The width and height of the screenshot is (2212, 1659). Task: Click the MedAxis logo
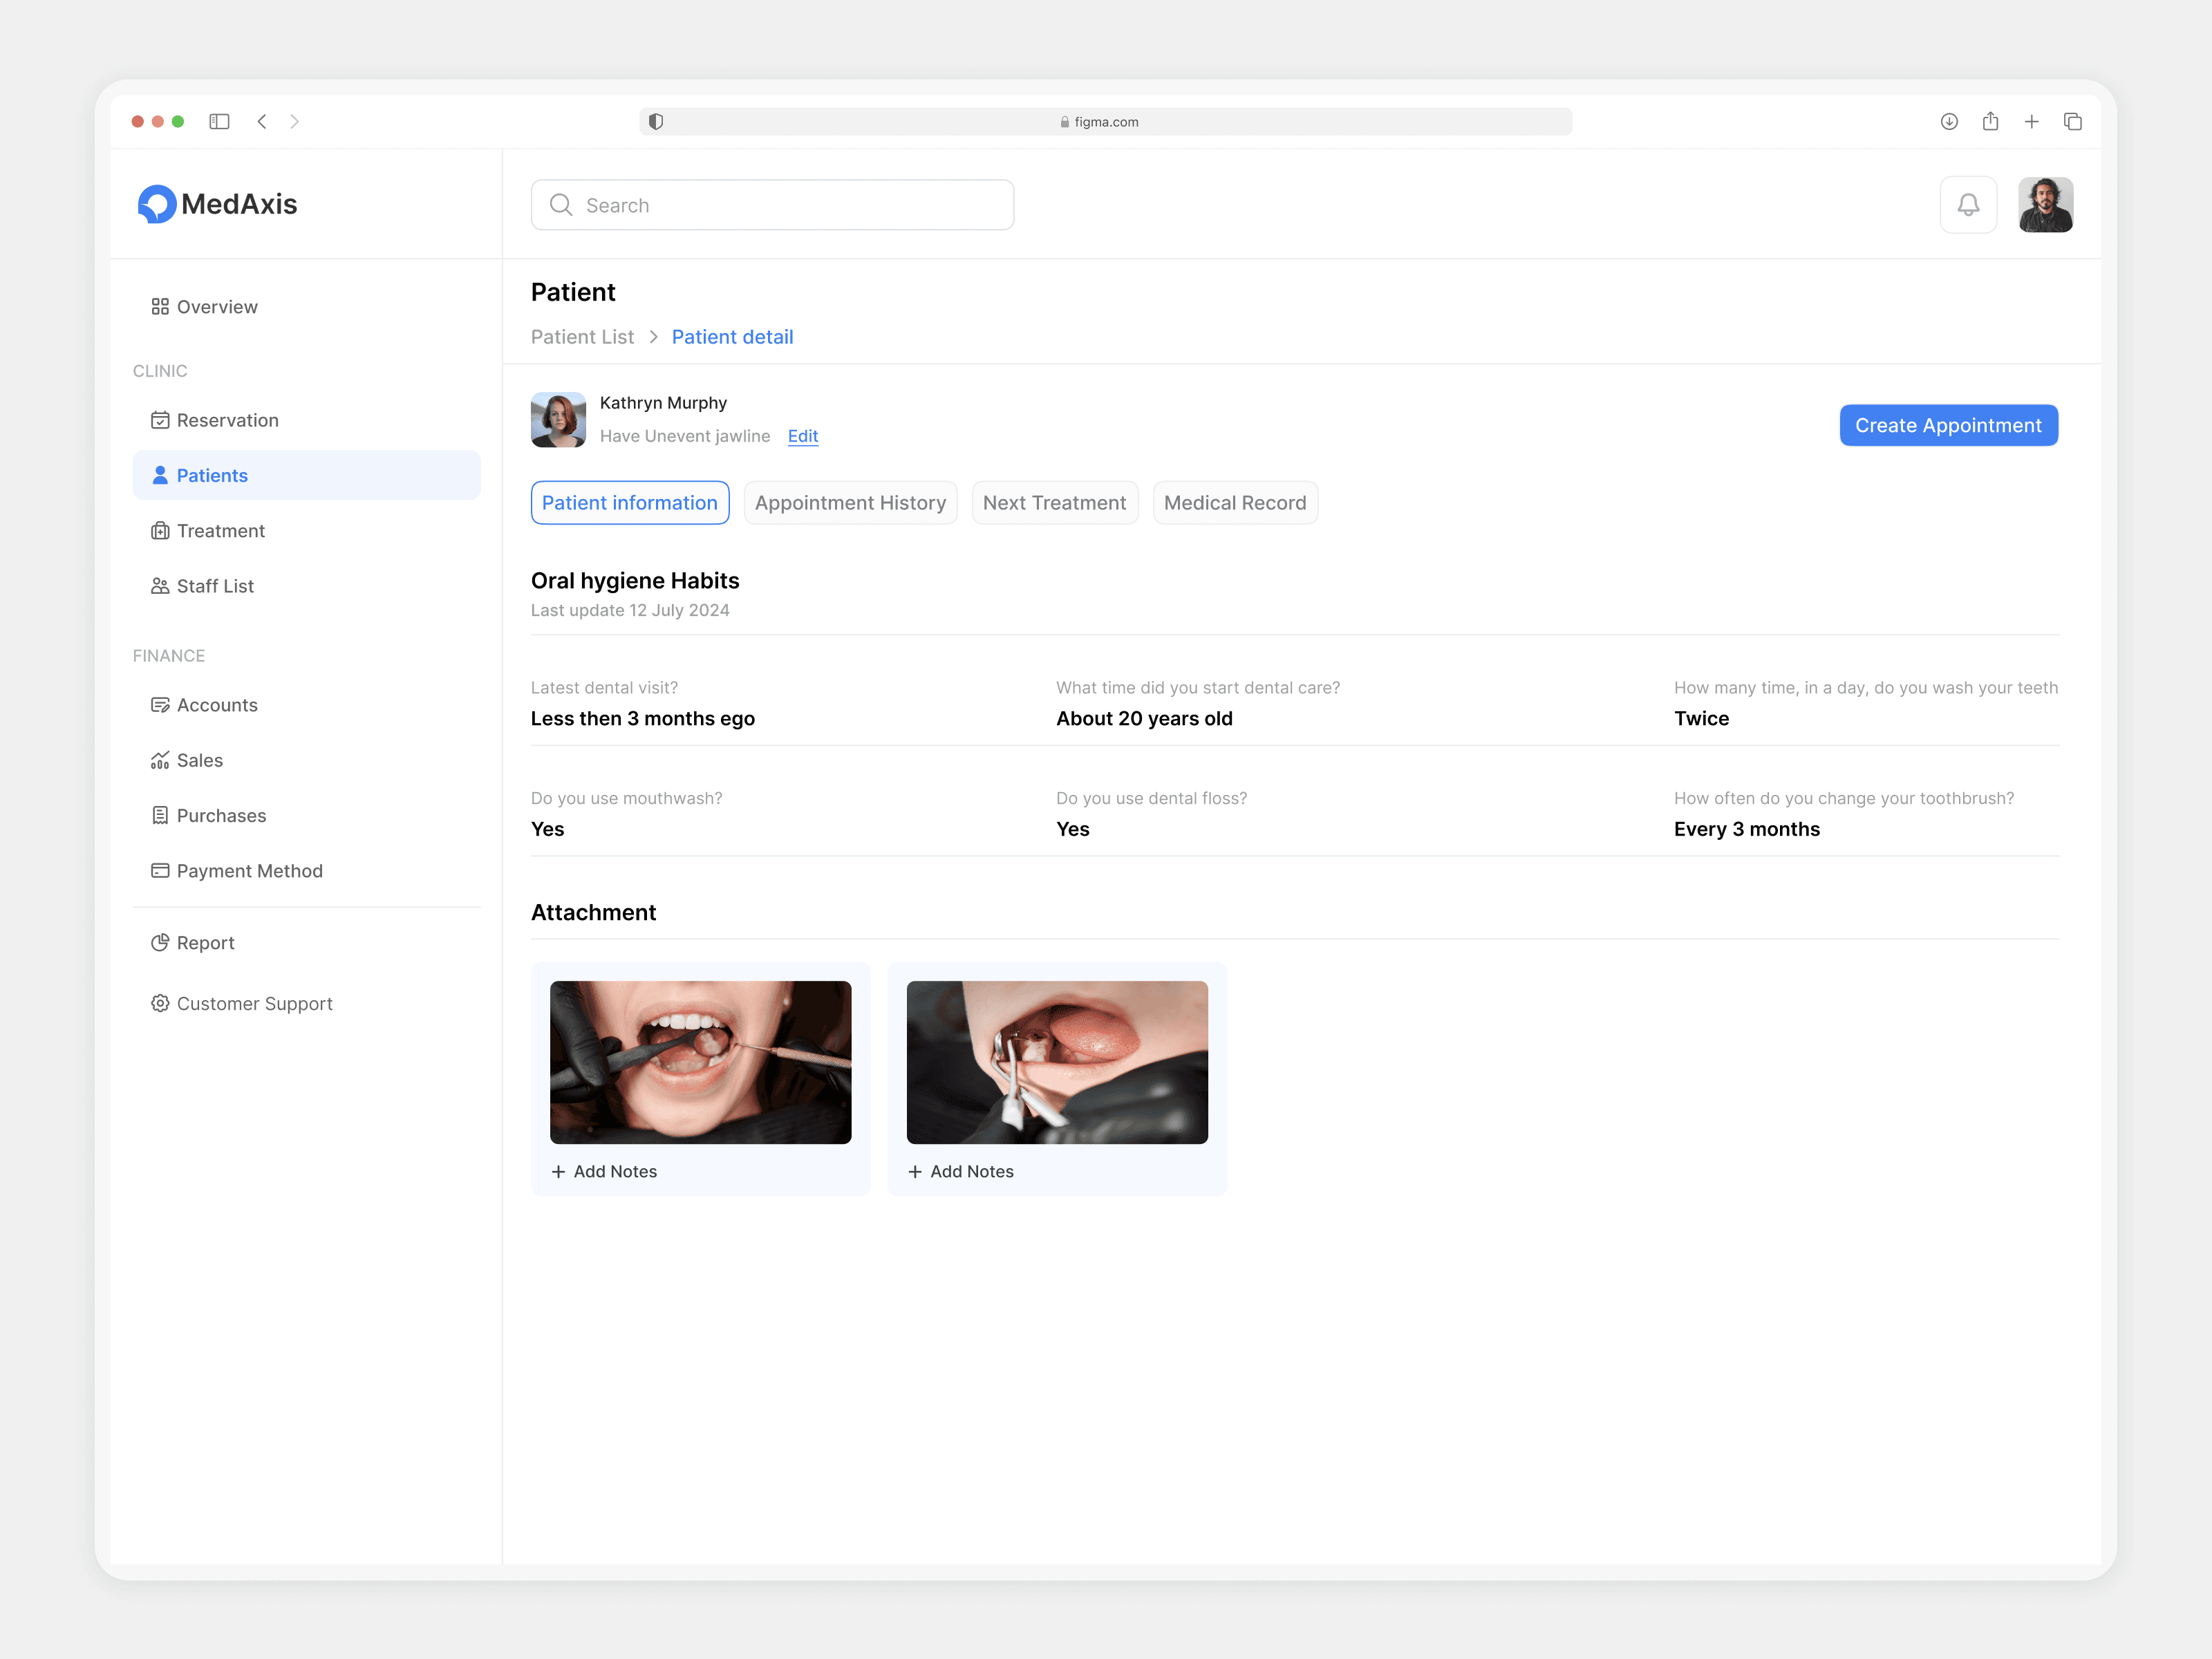tap(217, 204)
